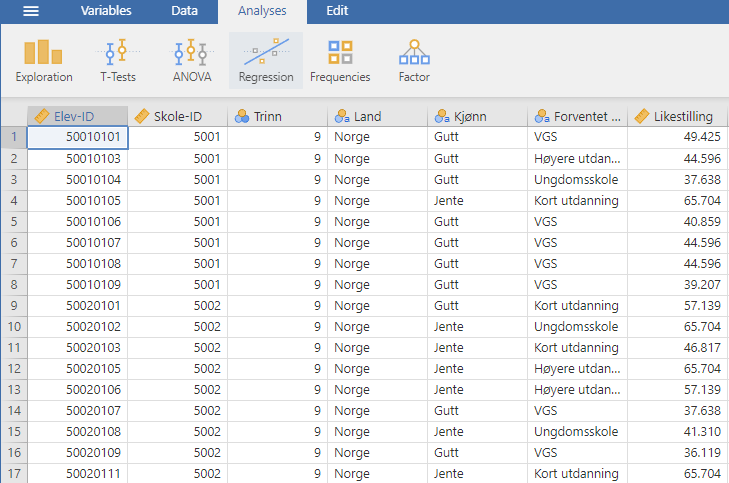This screenshot has height=483, width=729.
Task: Switch to the Variables tab
Action: pyautogui.click(x=106, y=11)
